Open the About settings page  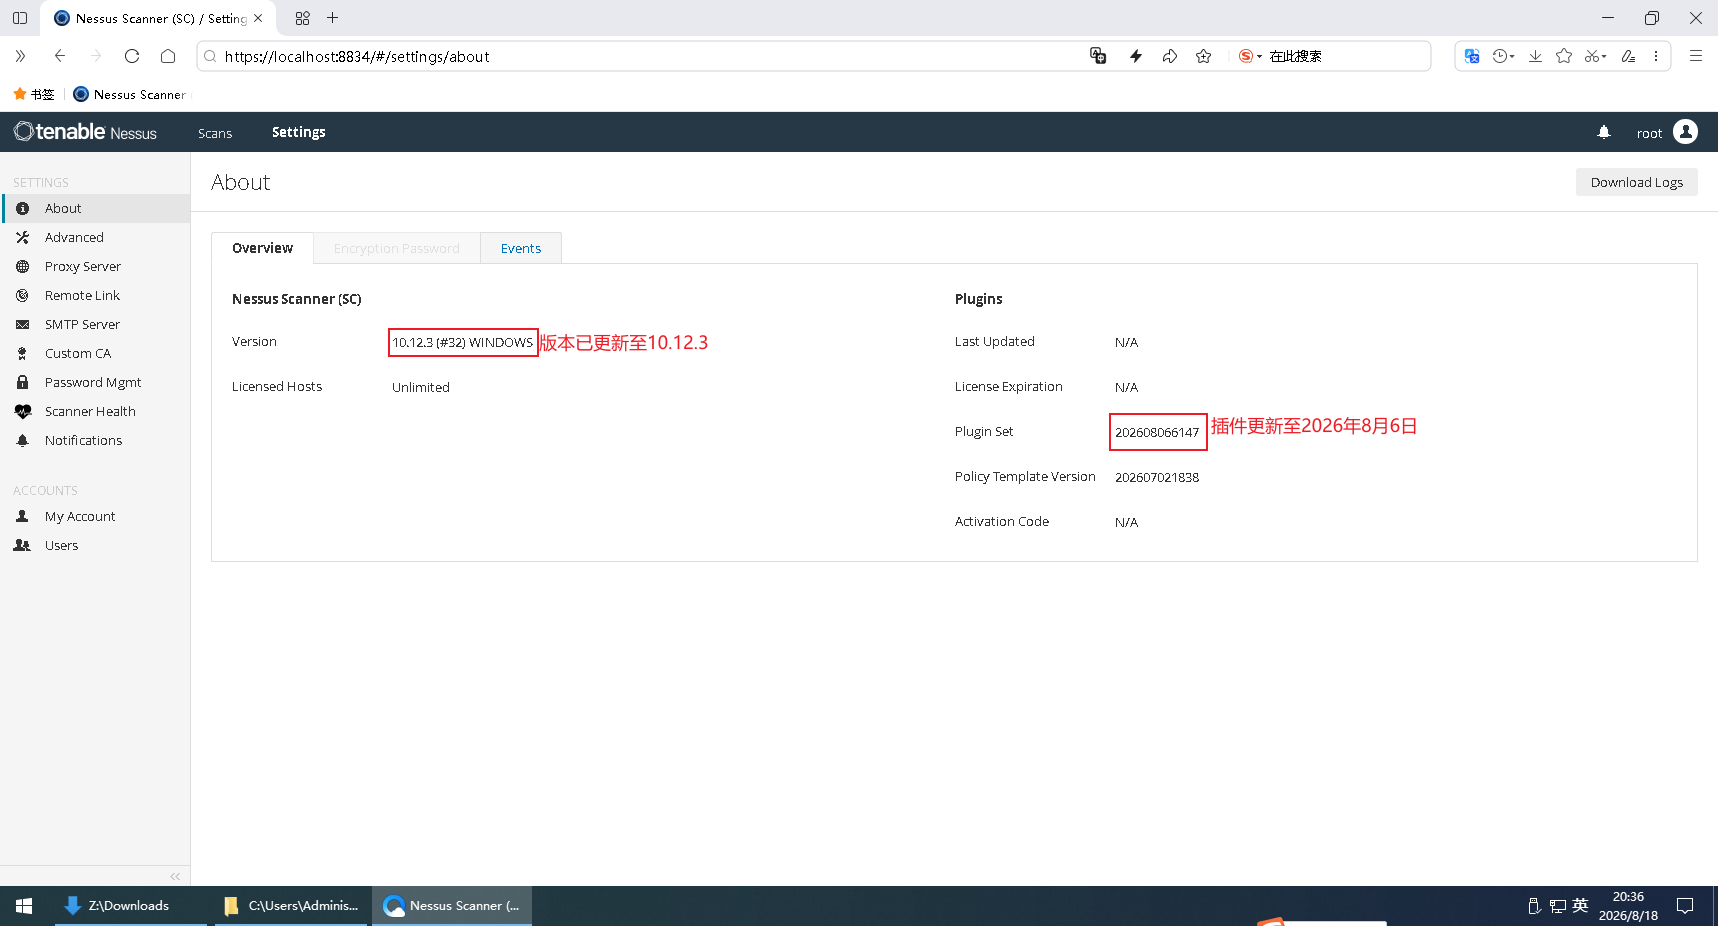pyautogui.click(x=95, y=208)
